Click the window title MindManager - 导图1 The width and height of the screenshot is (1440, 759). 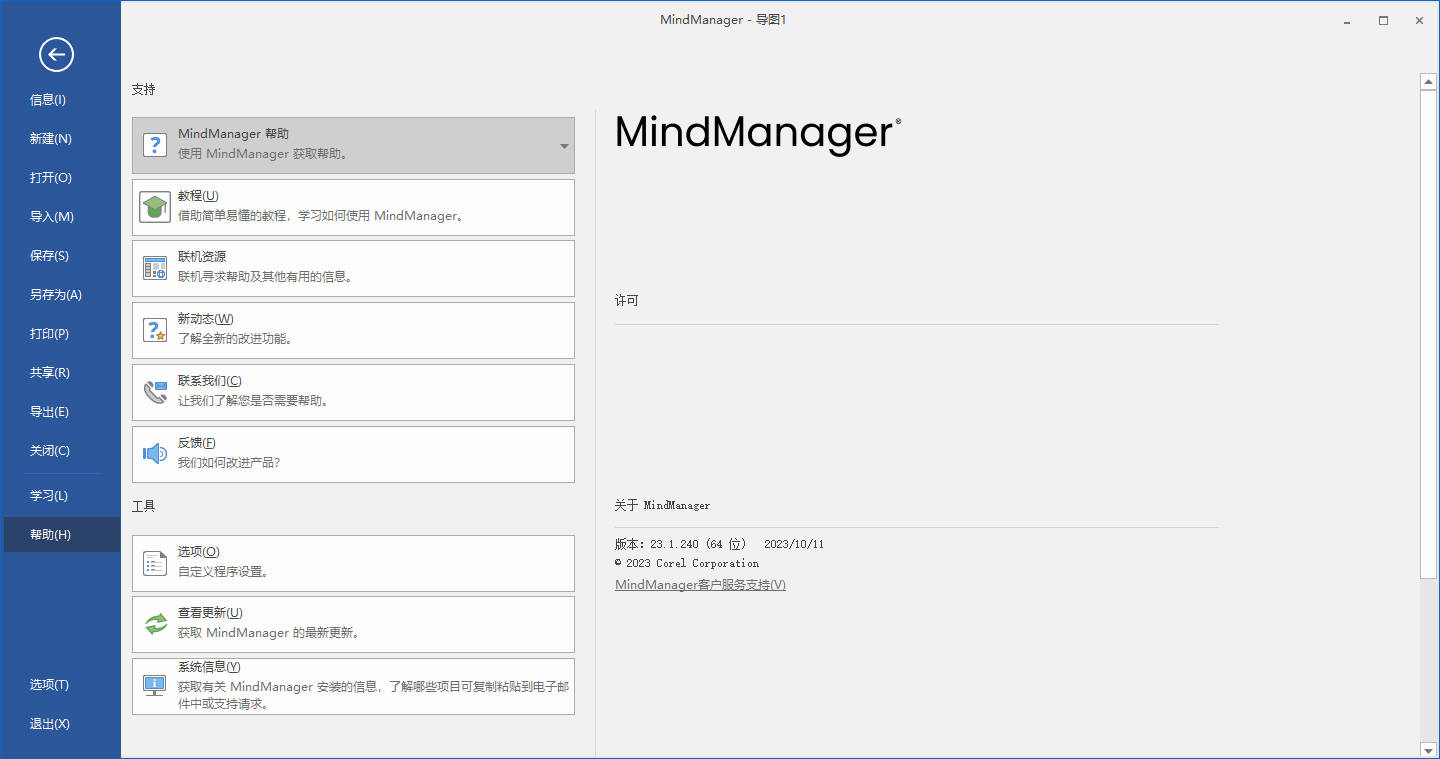click(x=724, y=20)
